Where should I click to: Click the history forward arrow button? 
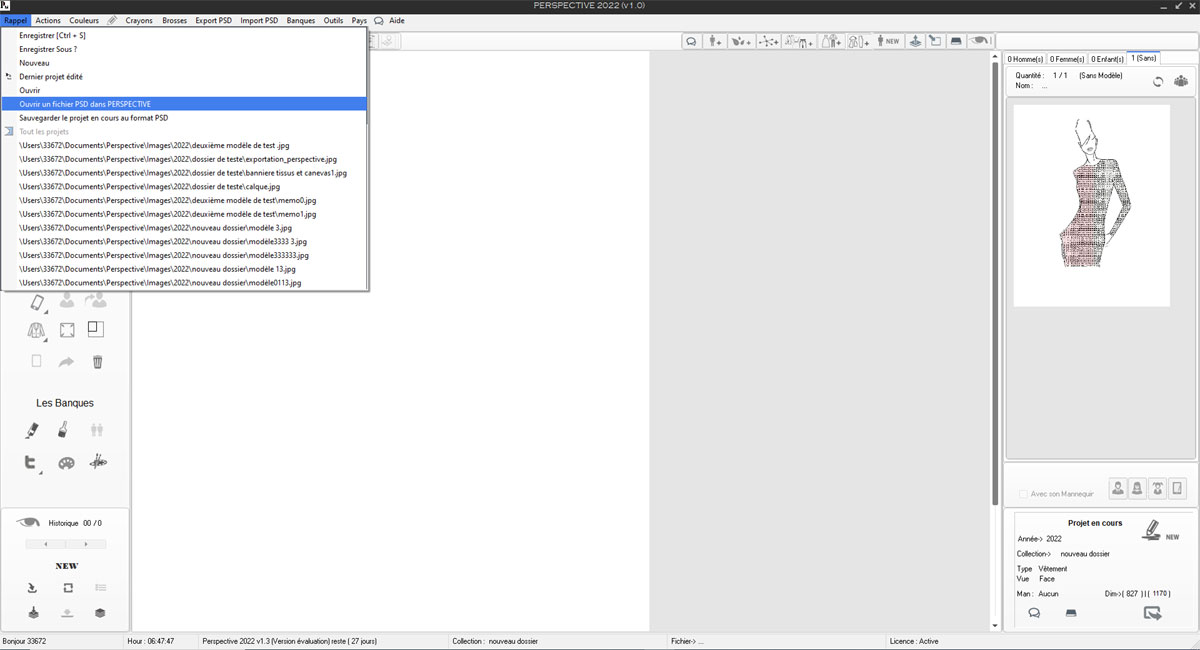(86, 544)
